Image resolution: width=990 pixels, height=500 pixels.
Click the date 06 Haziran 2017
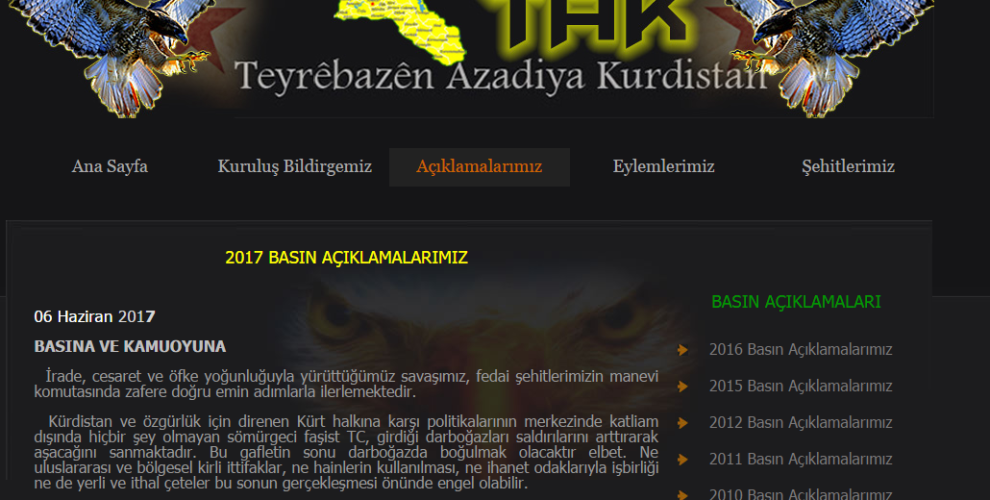95,316
